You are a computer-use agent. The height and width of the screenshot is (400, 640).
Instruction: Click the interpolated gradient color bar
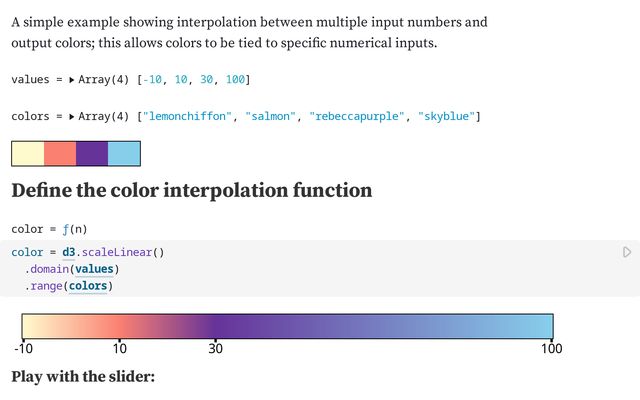coord(287,326)
